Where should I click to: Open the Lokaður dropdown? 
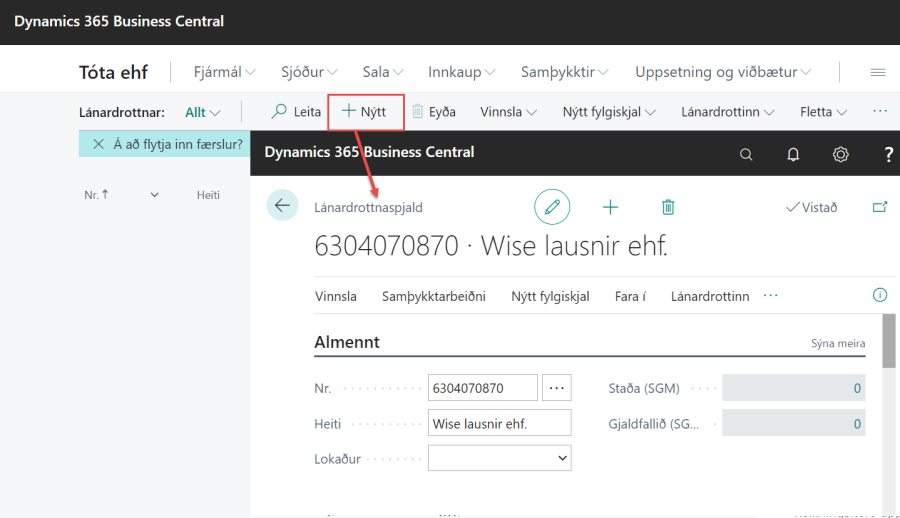click(499, 458)
